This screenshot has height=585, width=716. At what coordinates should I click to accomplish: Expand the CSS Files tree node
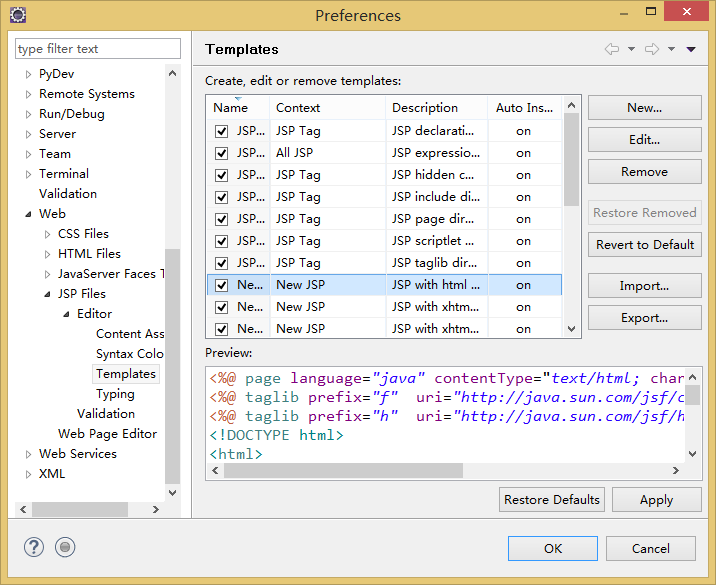pyautogui.click(x=47, y=234)
